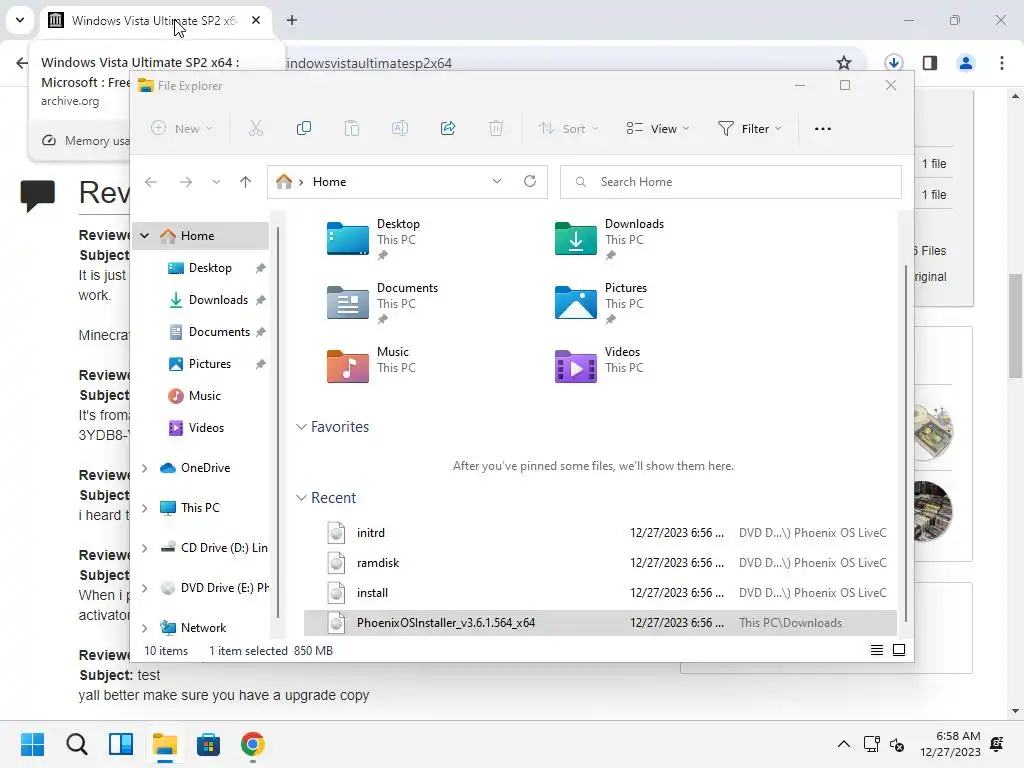Click the Rename icon in File Explorer toolbar
1024x768 pixels.
point(400,129)
